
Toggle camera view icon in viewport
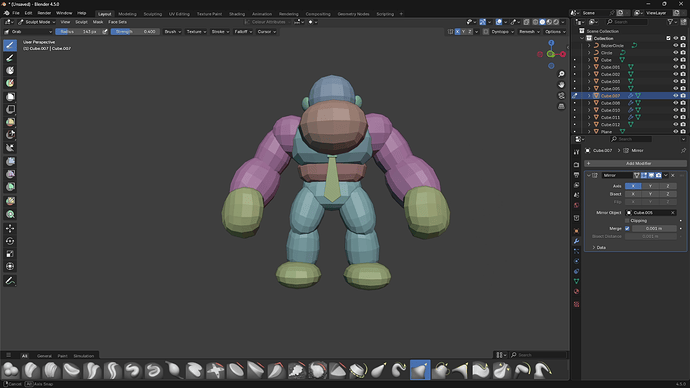click(x=561, y=95)
